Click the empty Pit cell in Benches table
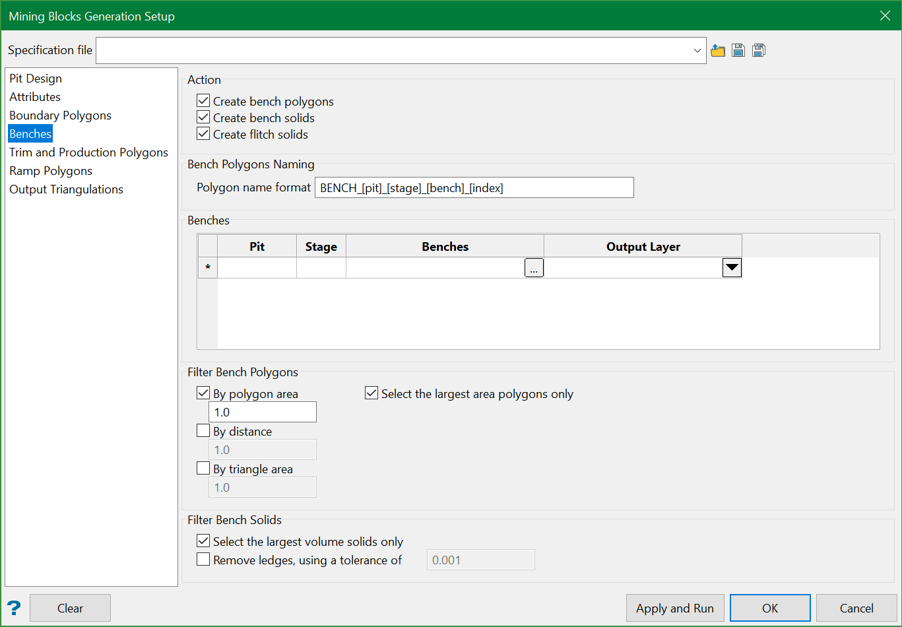902x627 pixels. pyautogui.click(x=257, y=268)
